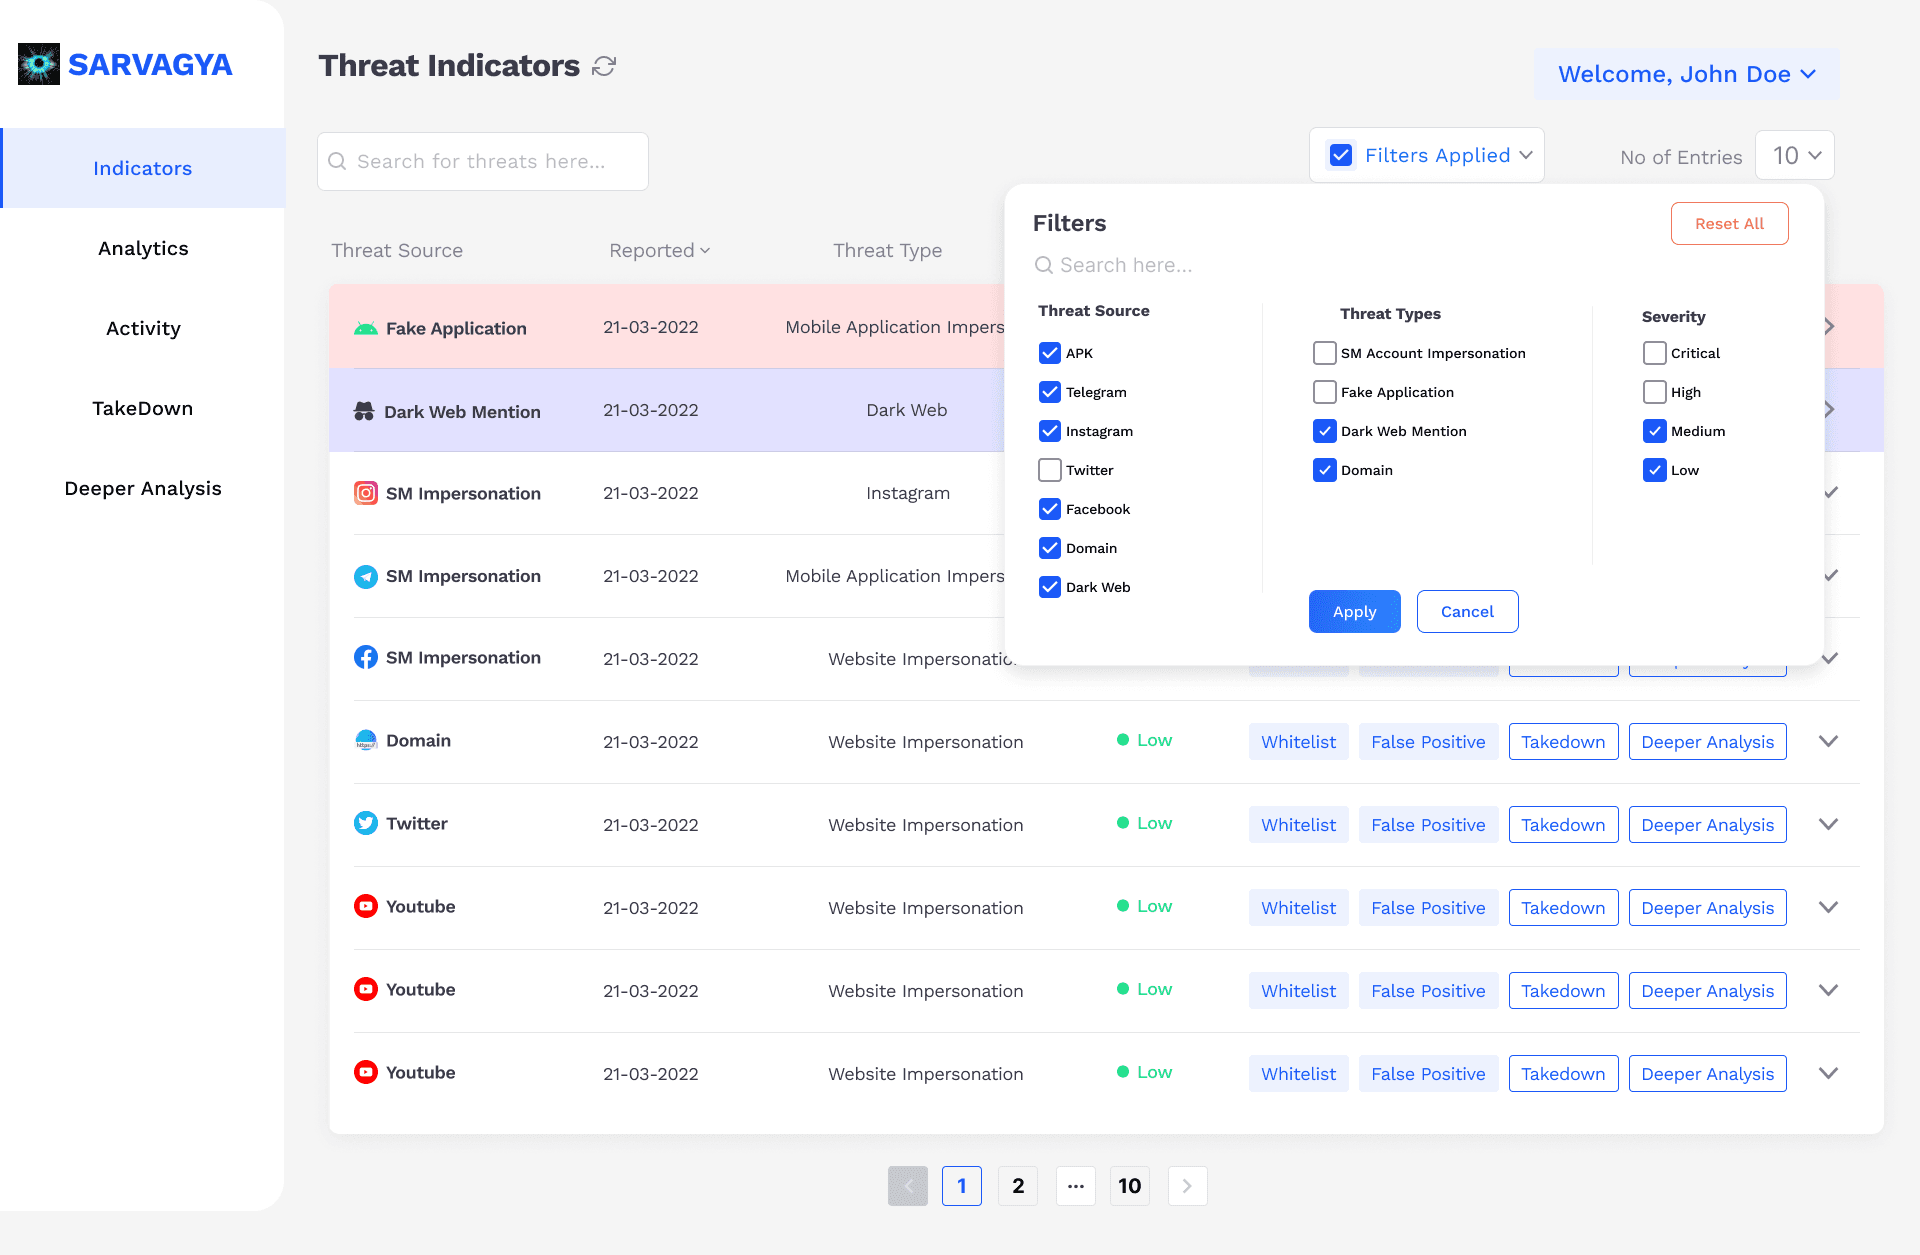Sort by Reported column chevron
Viewport: 1920px width, 1255px height.
coord(705,251)
